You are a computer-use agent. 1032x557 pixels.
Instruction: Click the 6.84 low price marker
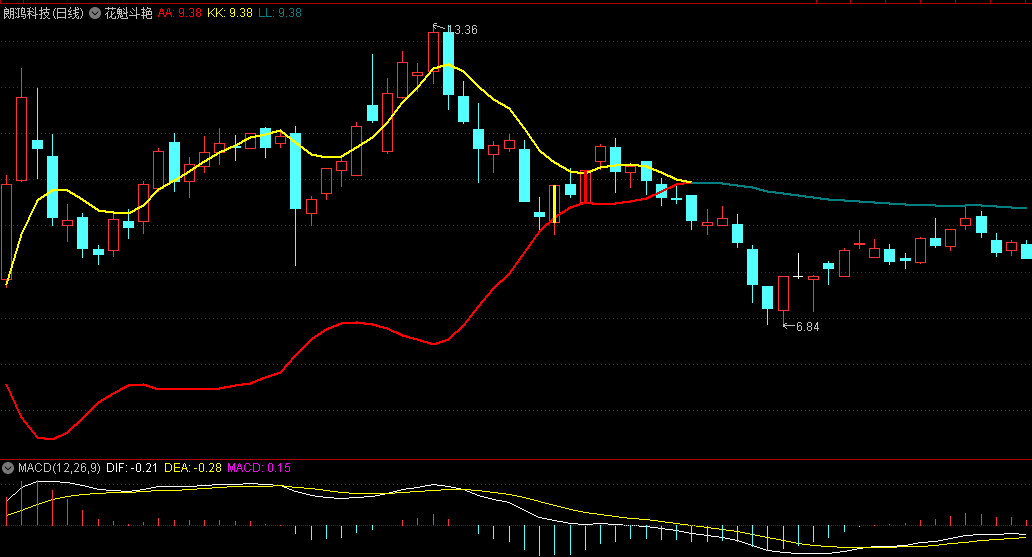pyautogui.click(x=807, y=327)
